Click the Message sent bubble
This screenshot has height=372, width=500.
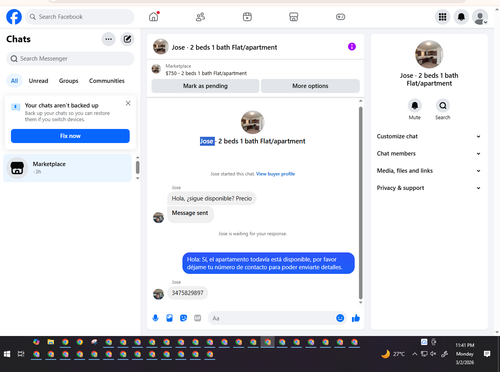point(190,213)
